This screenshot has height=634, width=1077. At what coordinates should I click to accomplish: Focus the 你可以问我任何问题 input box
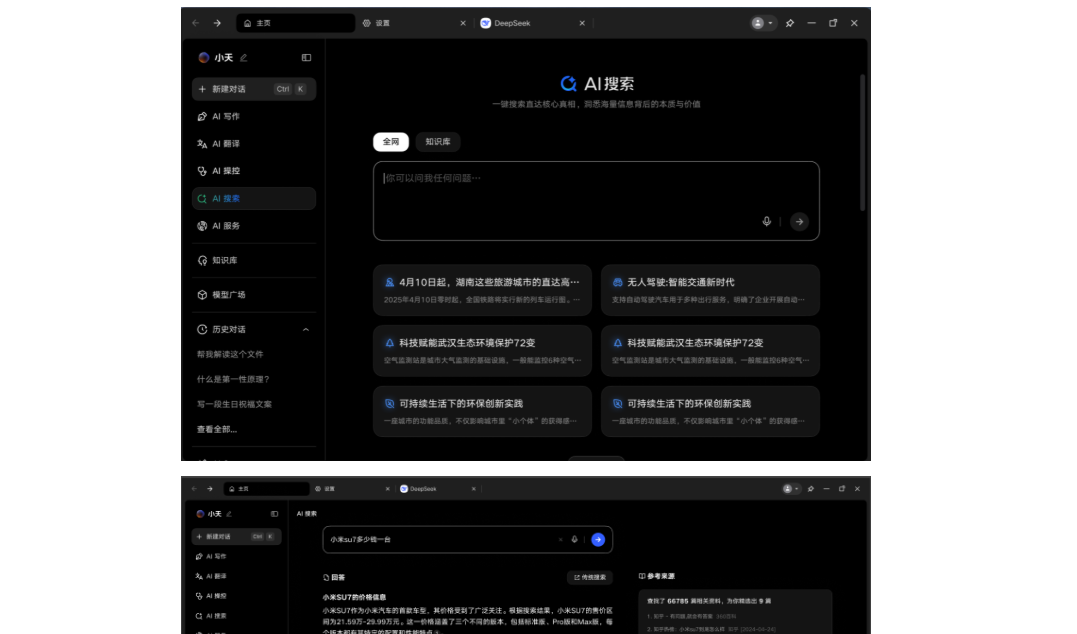tap(596, 201)
